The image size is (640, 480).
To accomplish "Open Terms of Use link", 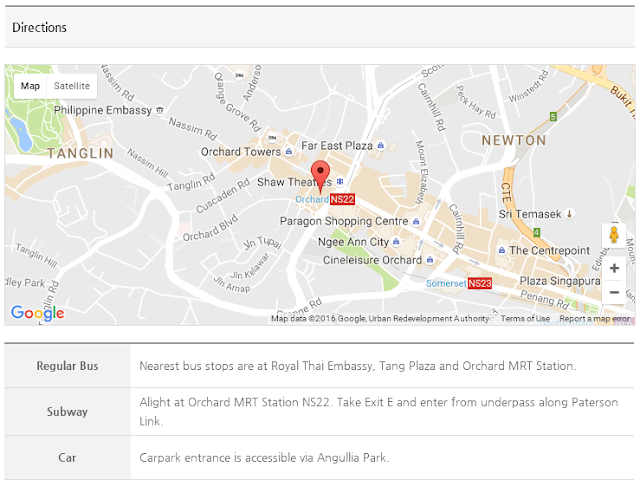I will pos(525,318).
